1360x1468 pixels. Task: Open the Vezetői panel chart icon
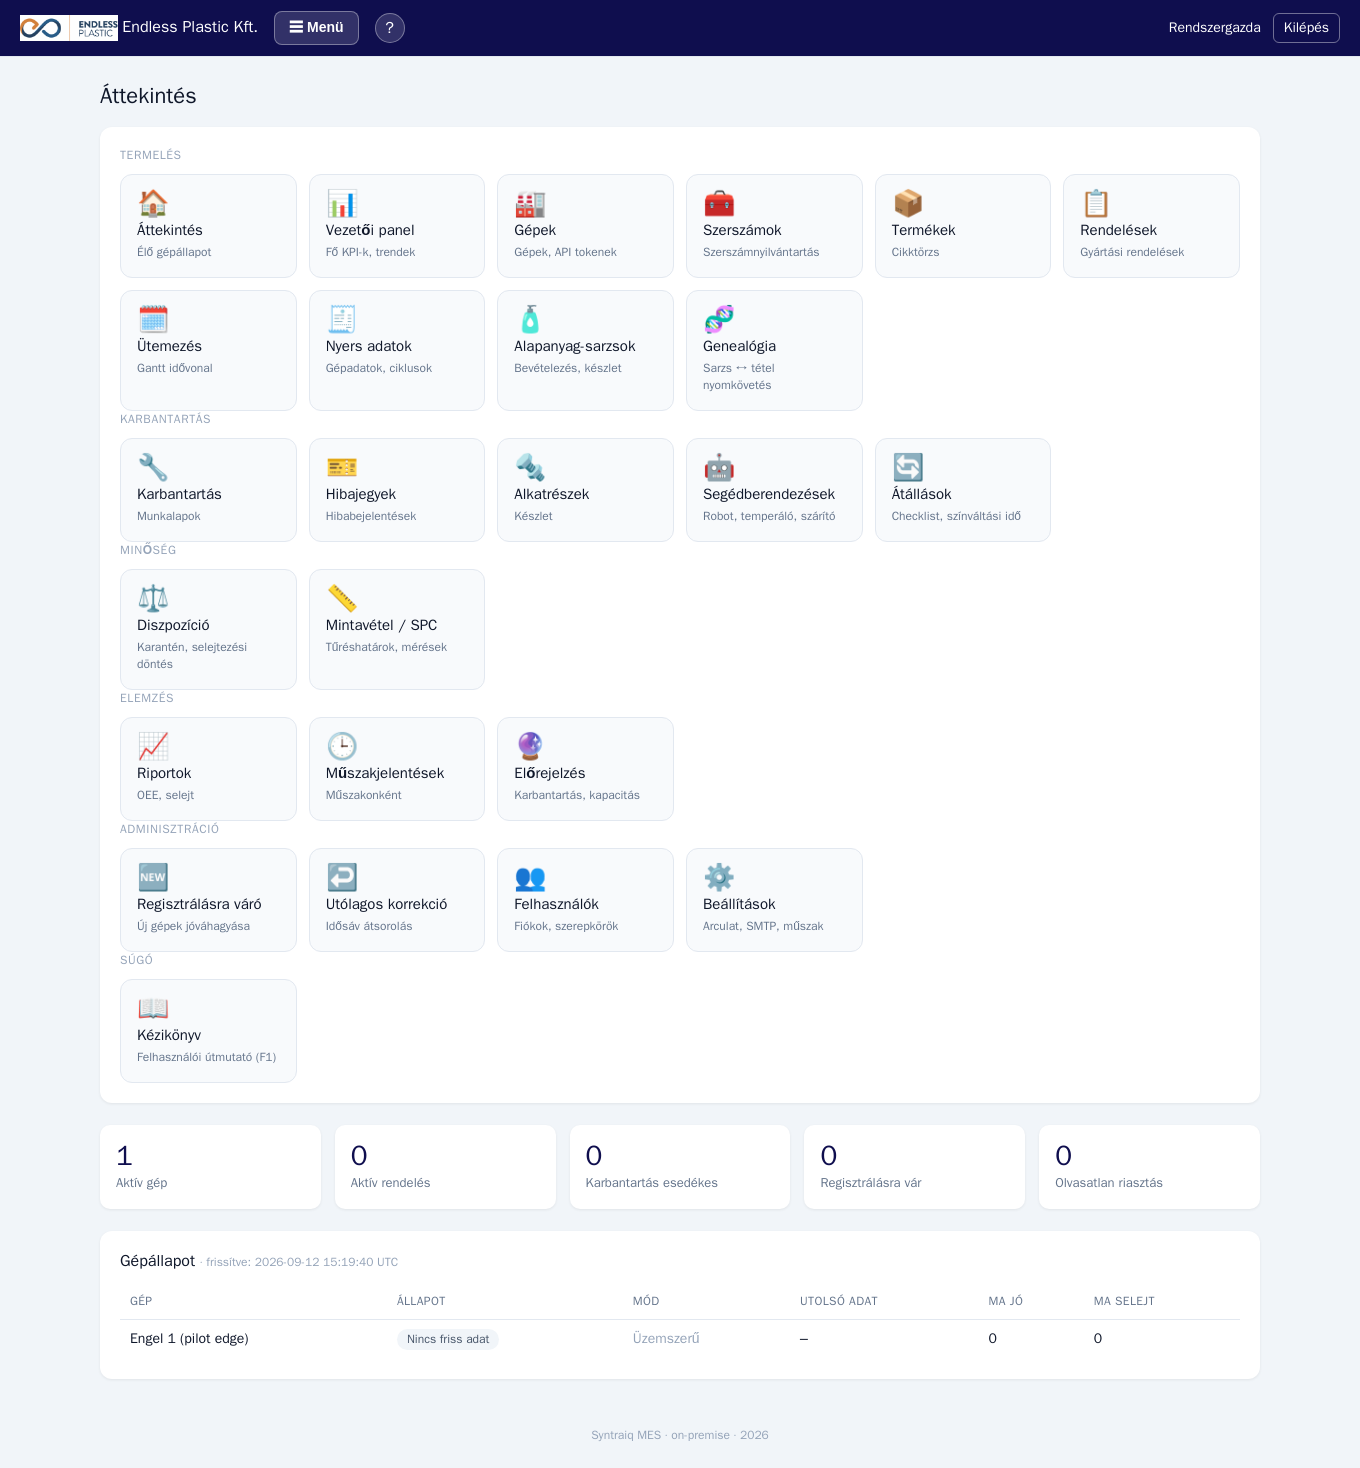coord(342,203)
